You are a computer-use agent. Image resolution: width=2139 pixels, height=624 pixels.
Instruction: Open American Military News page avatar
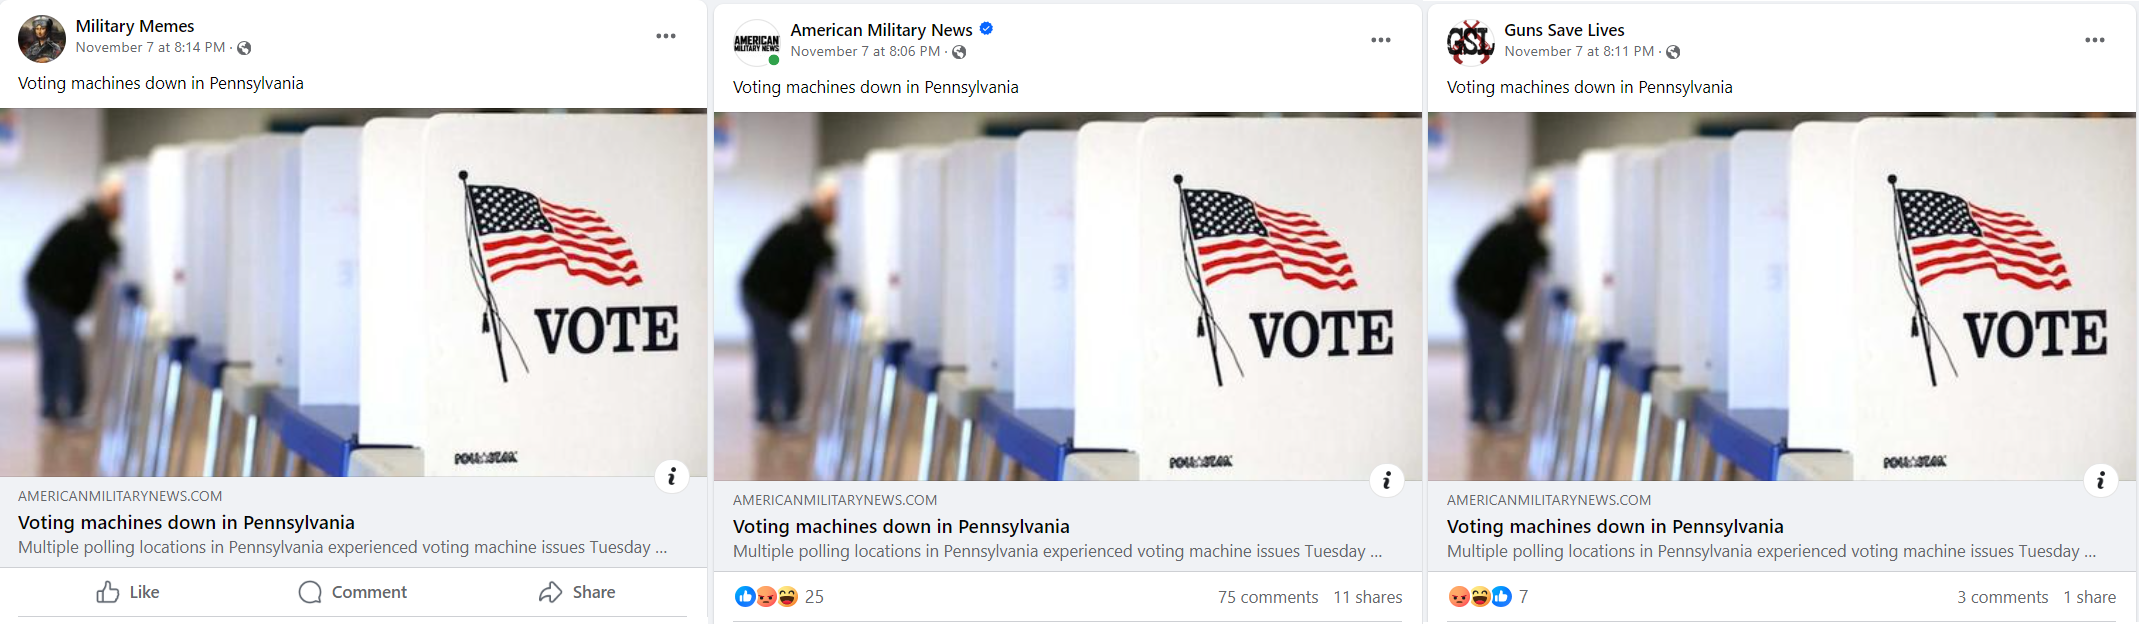757,43
